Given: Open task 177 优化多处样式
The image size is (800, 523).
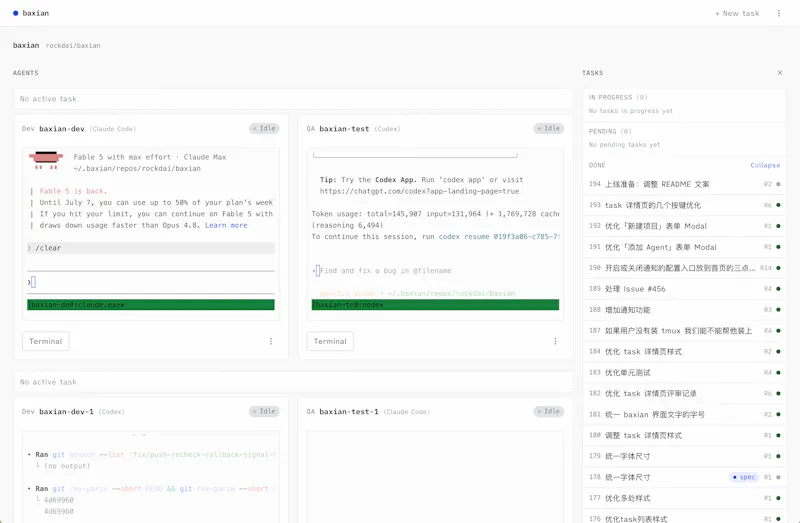Looking at the screenshot, I should pos(685,498).
